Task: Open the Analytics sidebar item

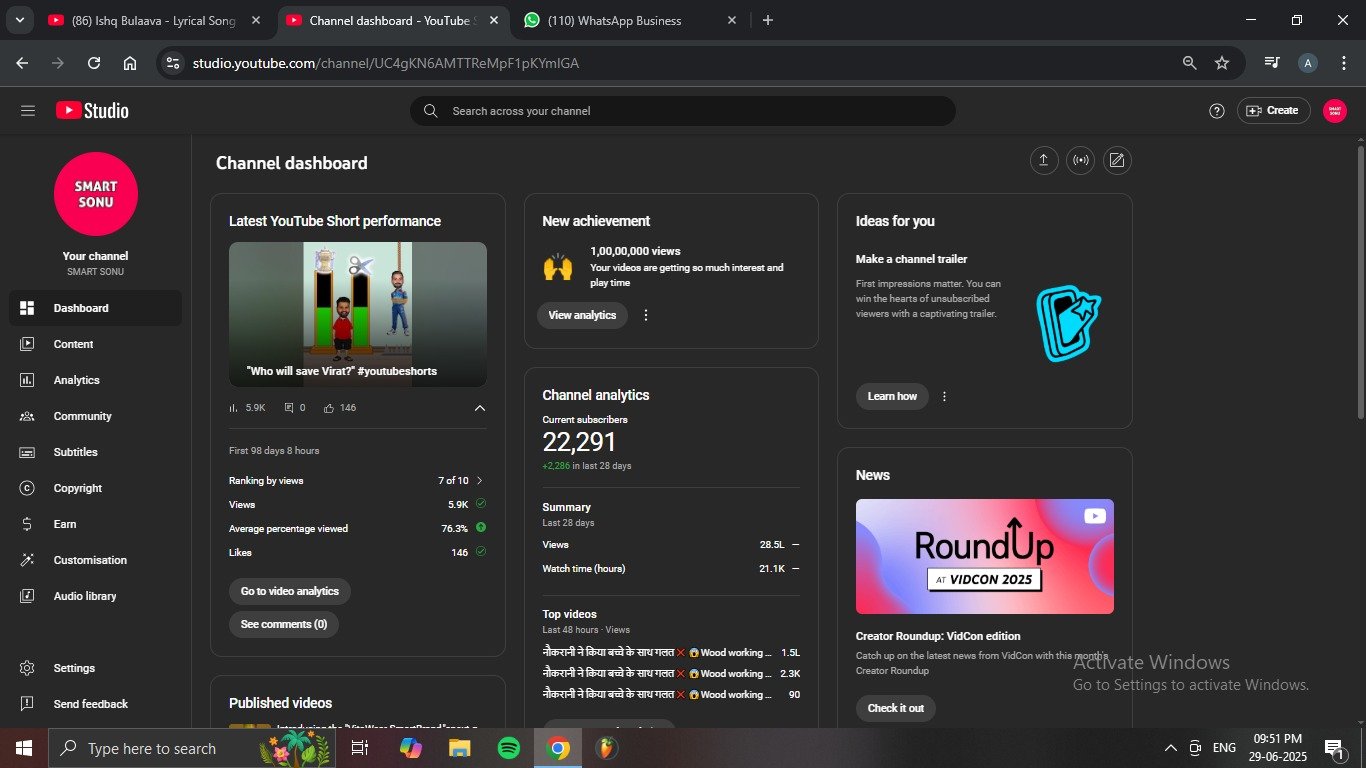Action: point(95,380)
